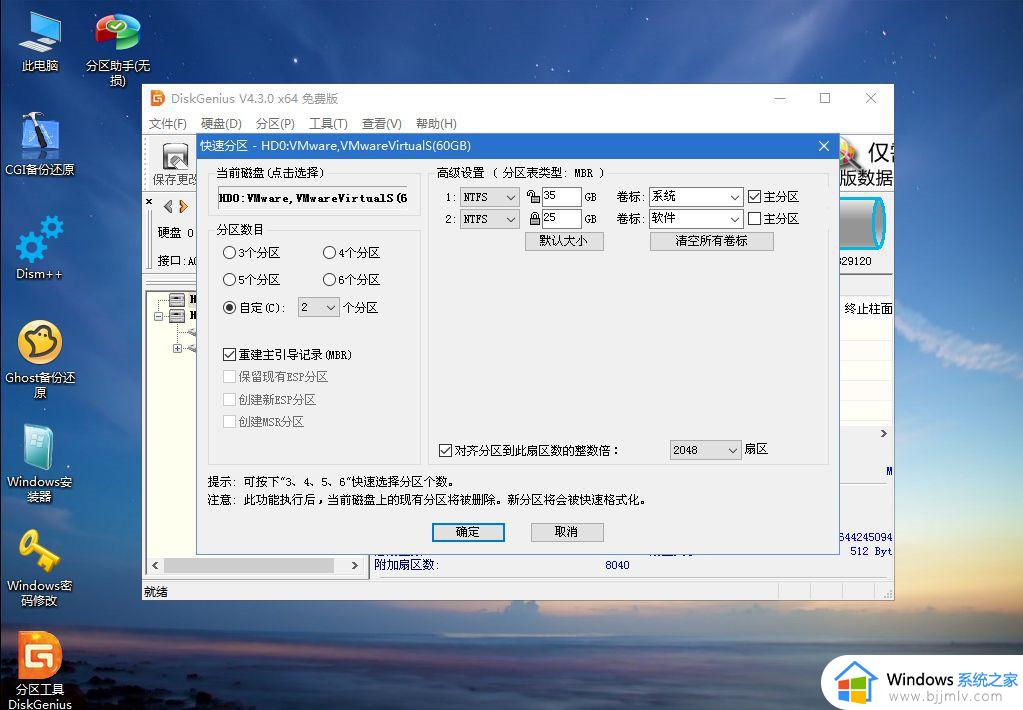Viewport: 1023px width, 710px height.
Task: Open the 分区(P) menu
Action: tap(275, 124)
